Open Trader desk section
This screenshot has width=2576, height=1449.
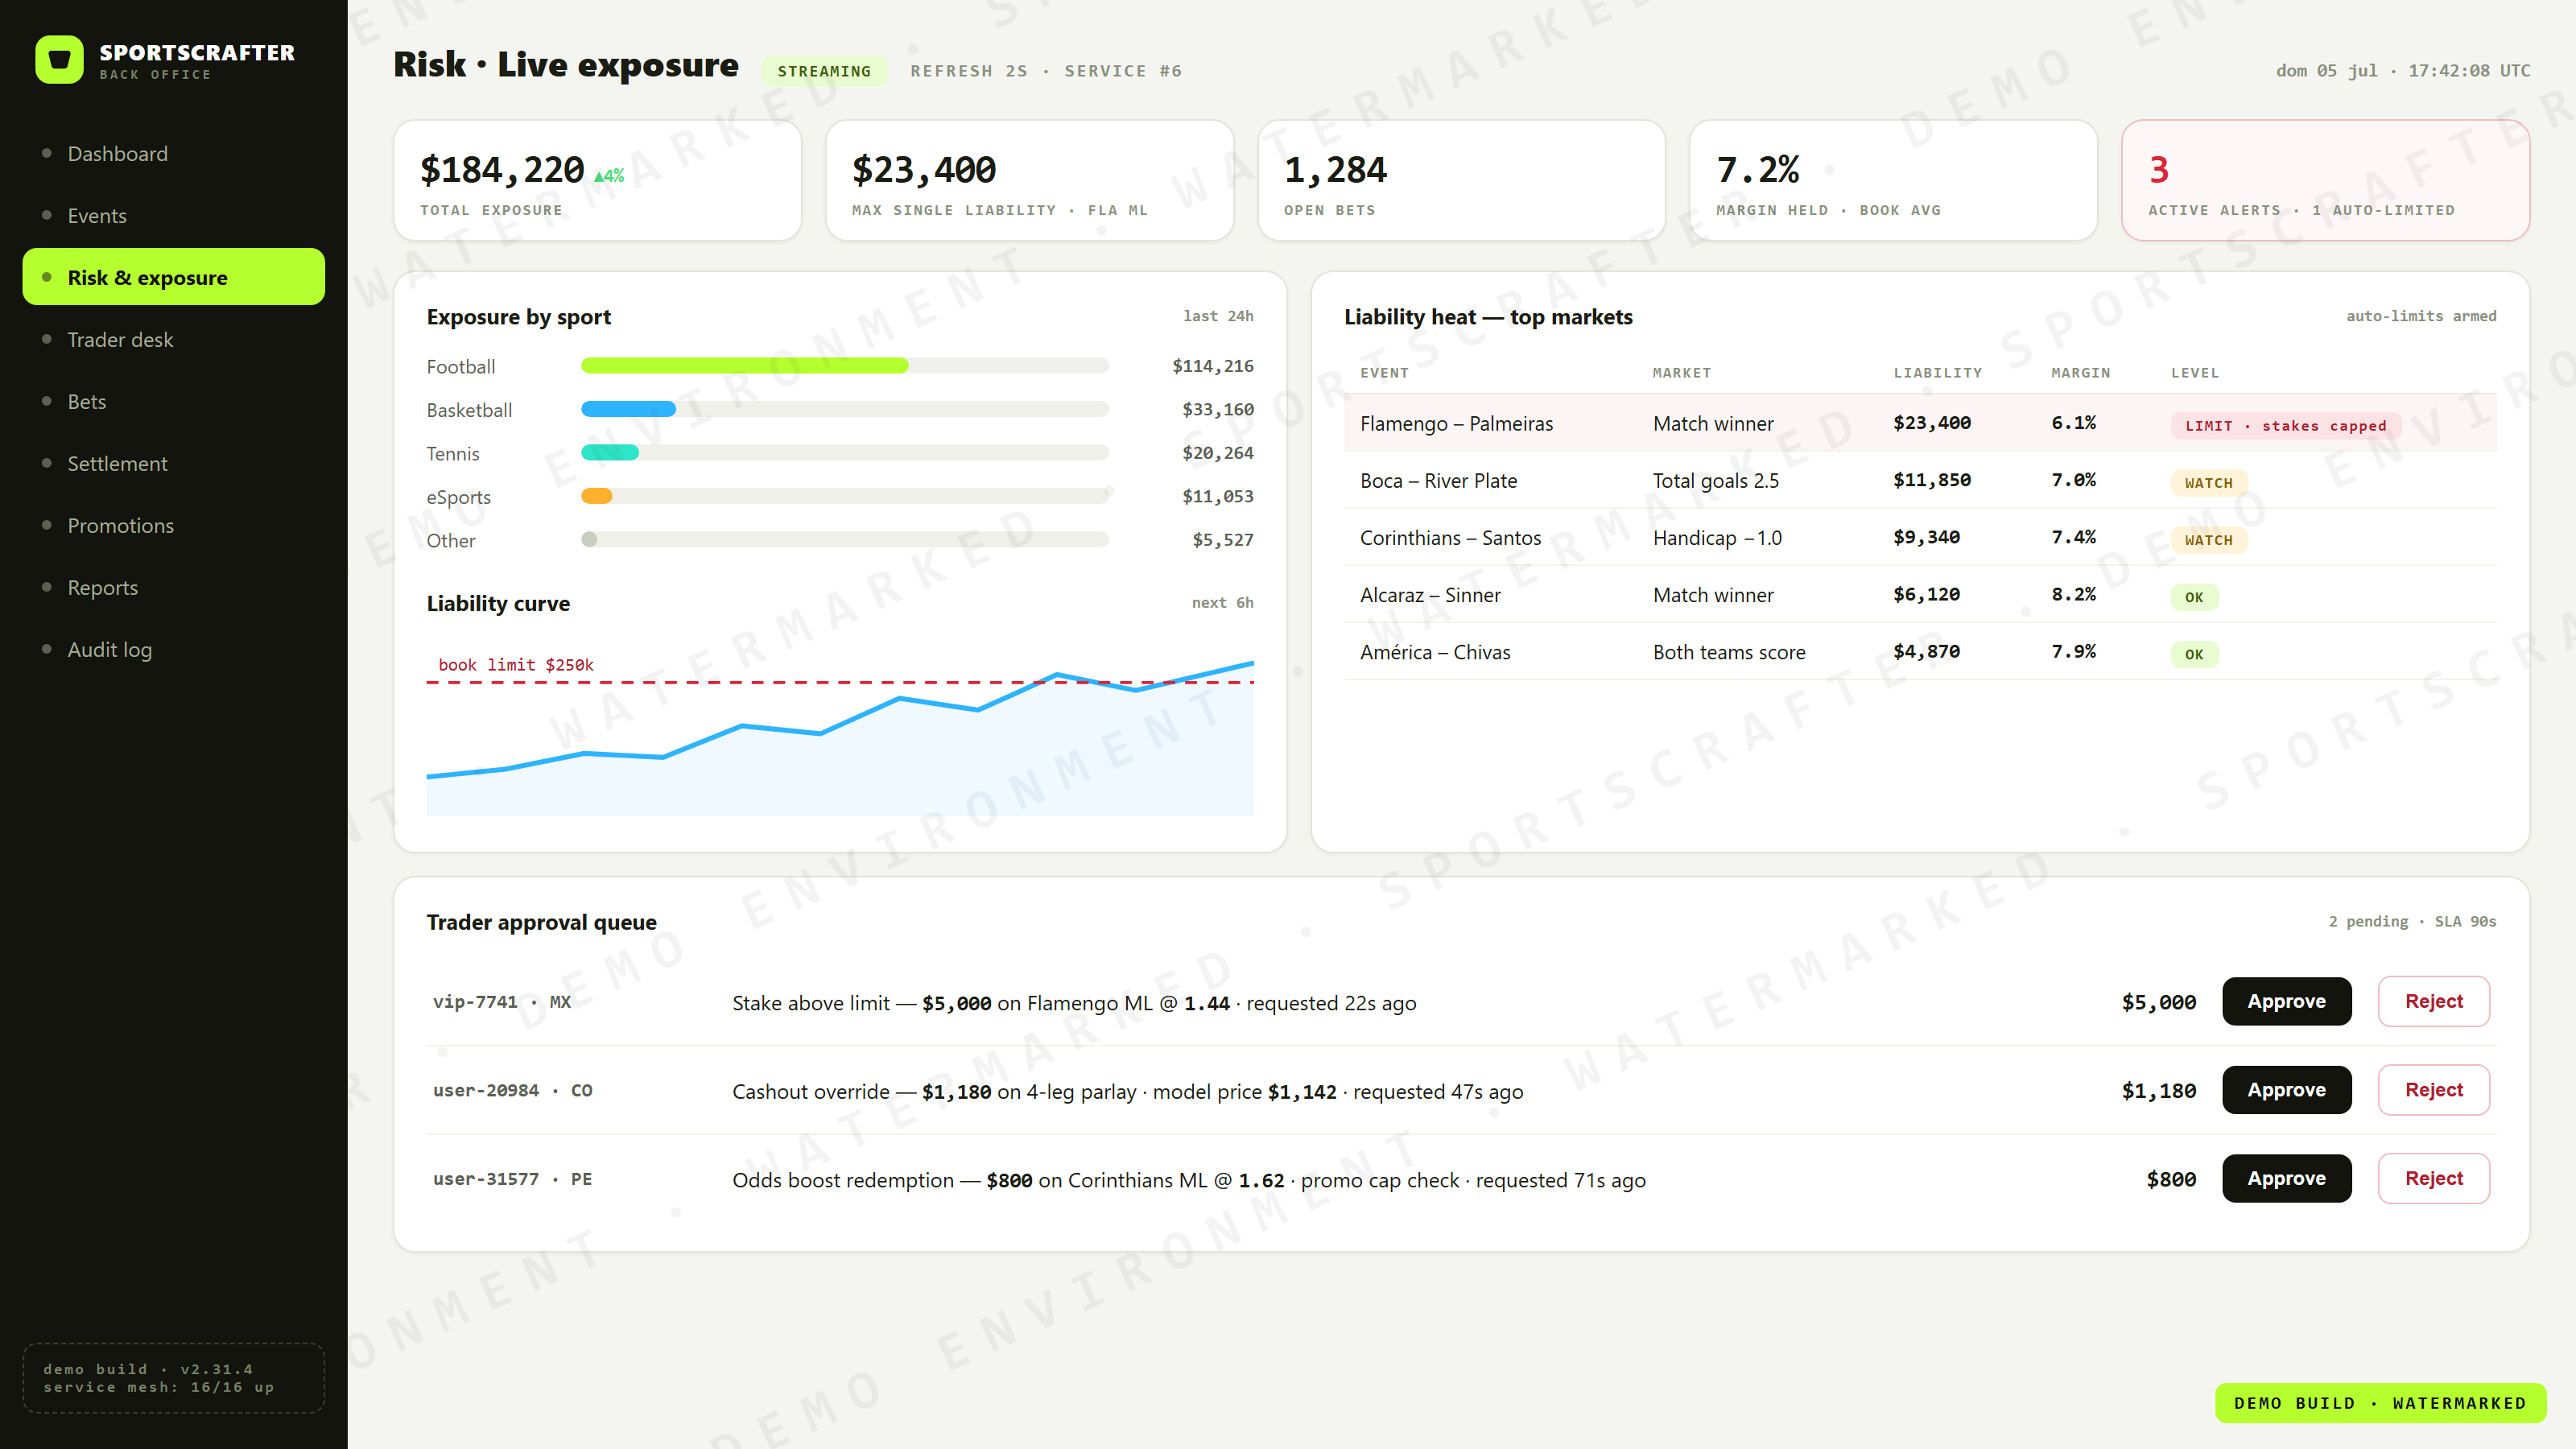click(x=173, y=339)
